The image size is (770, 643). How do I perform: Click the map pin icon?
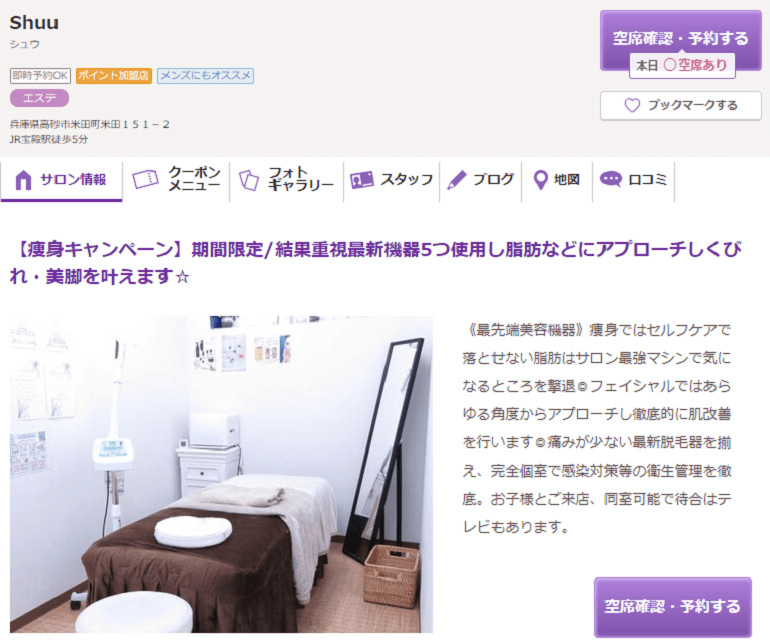540,180
